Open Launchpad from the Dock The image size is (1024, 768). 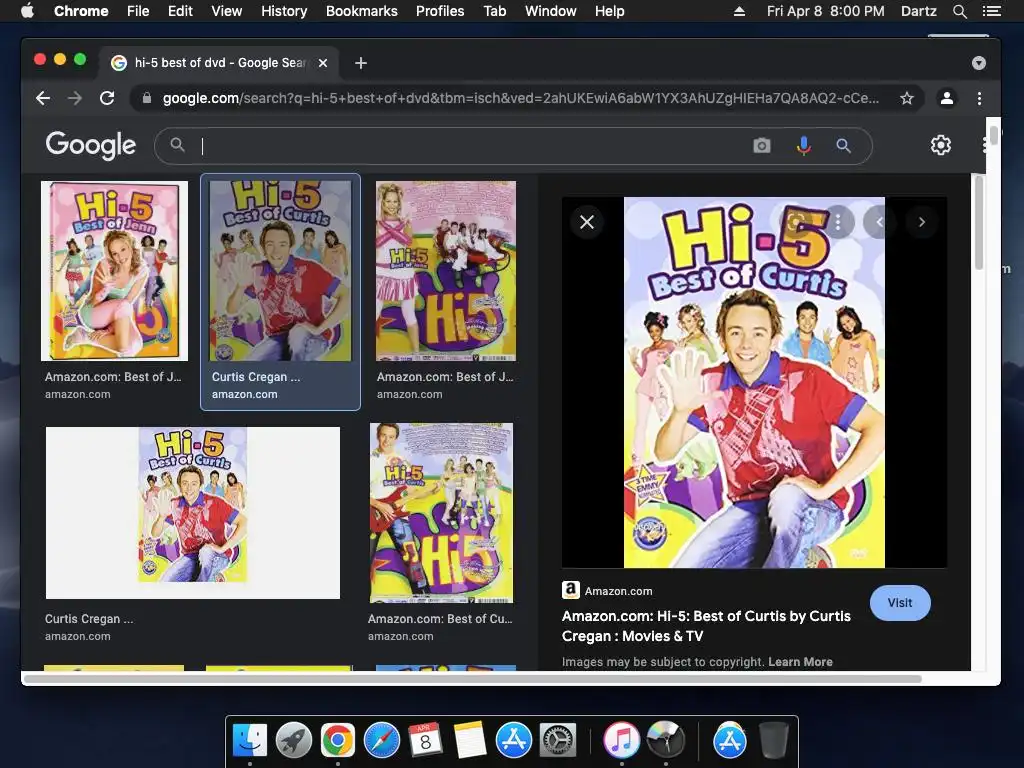pos(294,741)
